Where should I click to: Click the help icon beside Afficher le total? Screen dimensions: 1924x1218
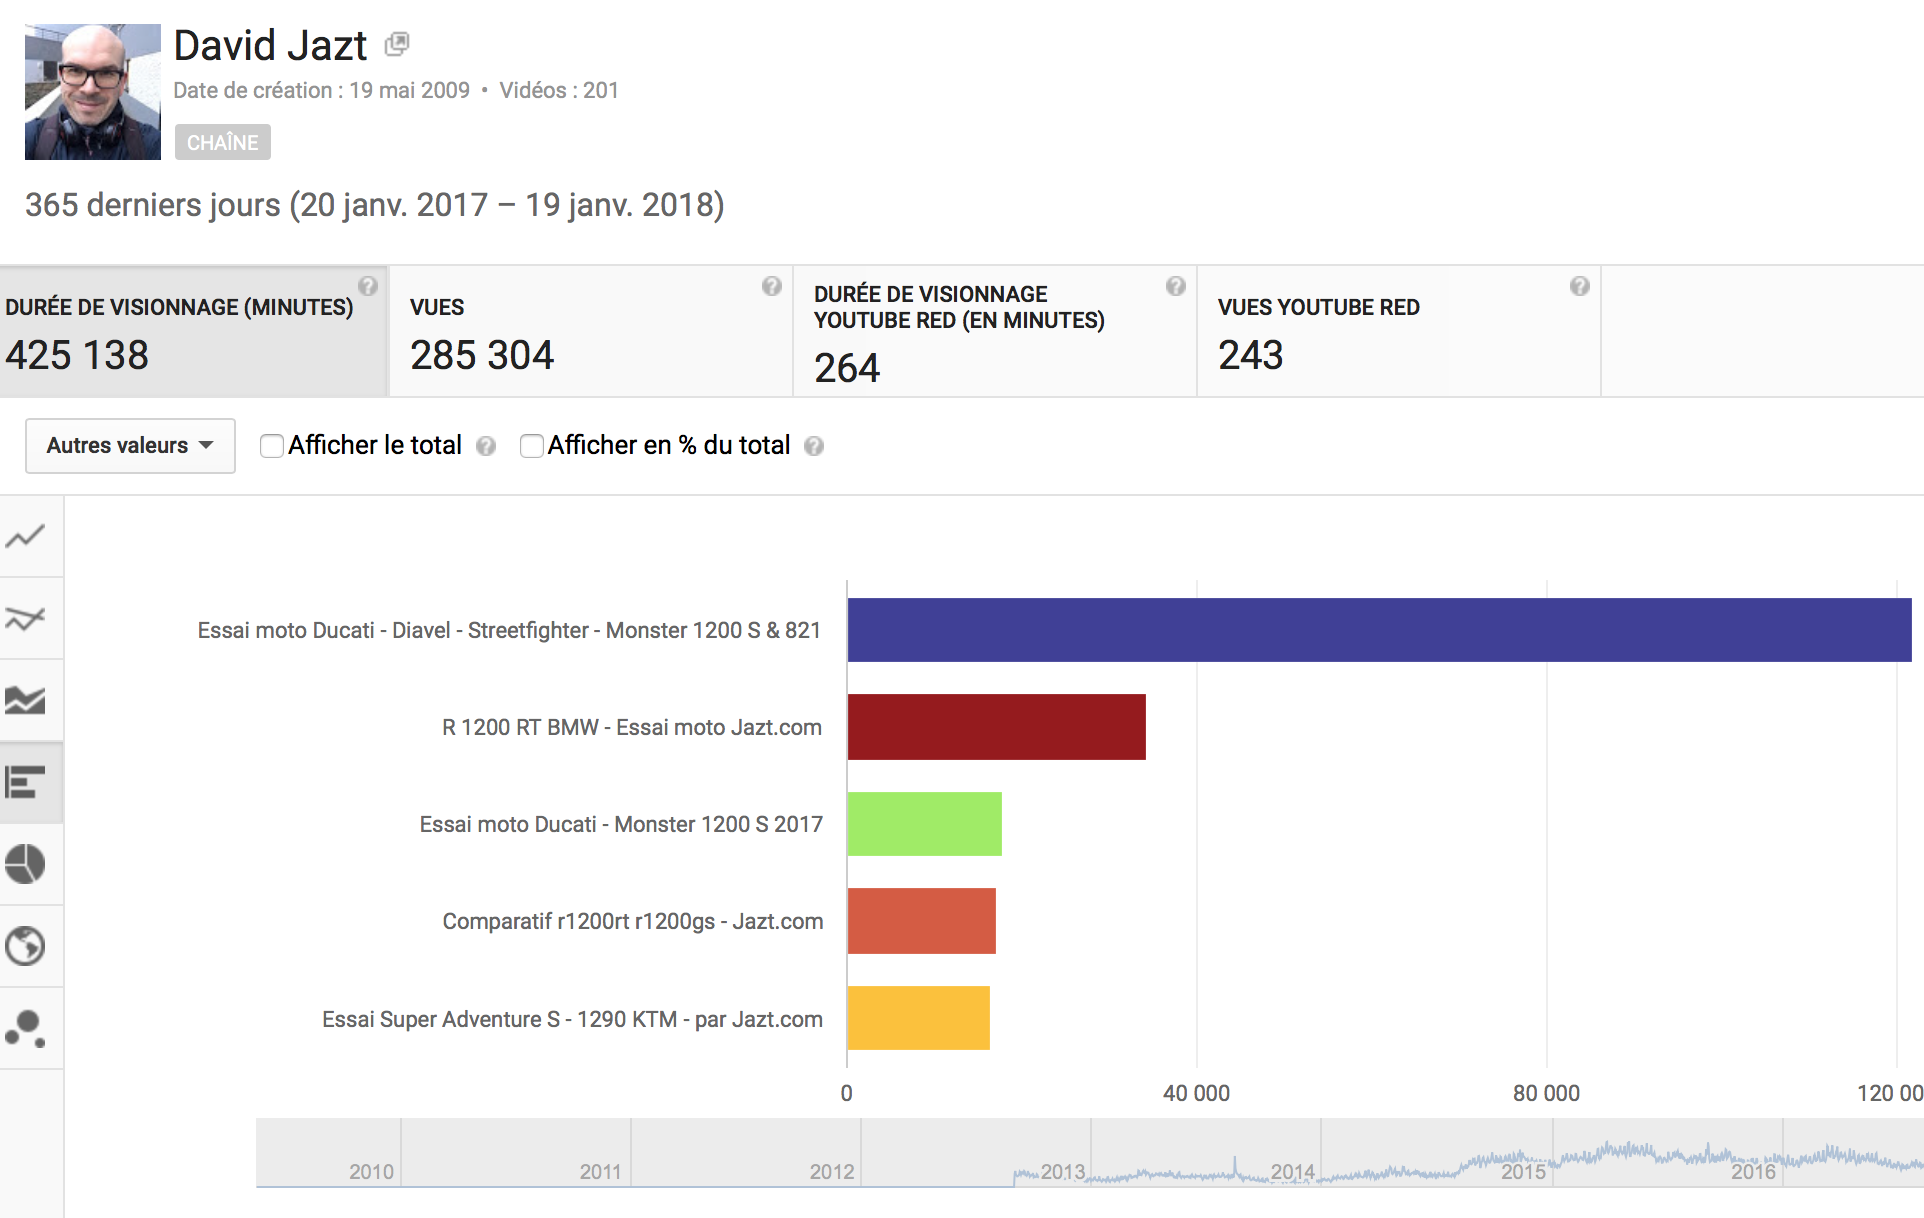(x=487, y=446)
